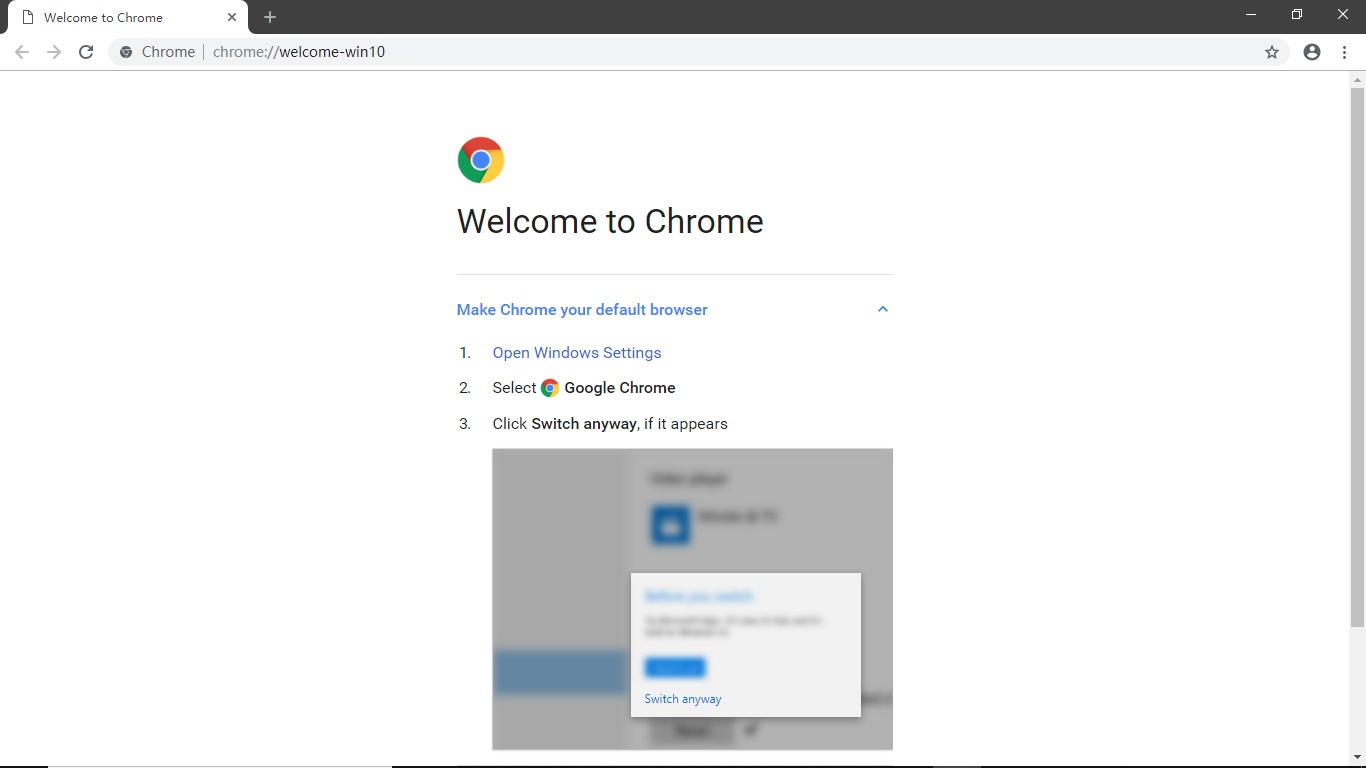
Task: Restore down the Chrome window
Action: tap(1297, 14)
